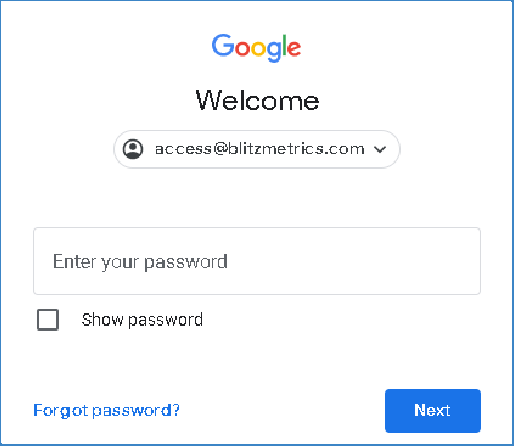
Task: Expand the account switcher chevron
Action: click(x=380, y=149)
